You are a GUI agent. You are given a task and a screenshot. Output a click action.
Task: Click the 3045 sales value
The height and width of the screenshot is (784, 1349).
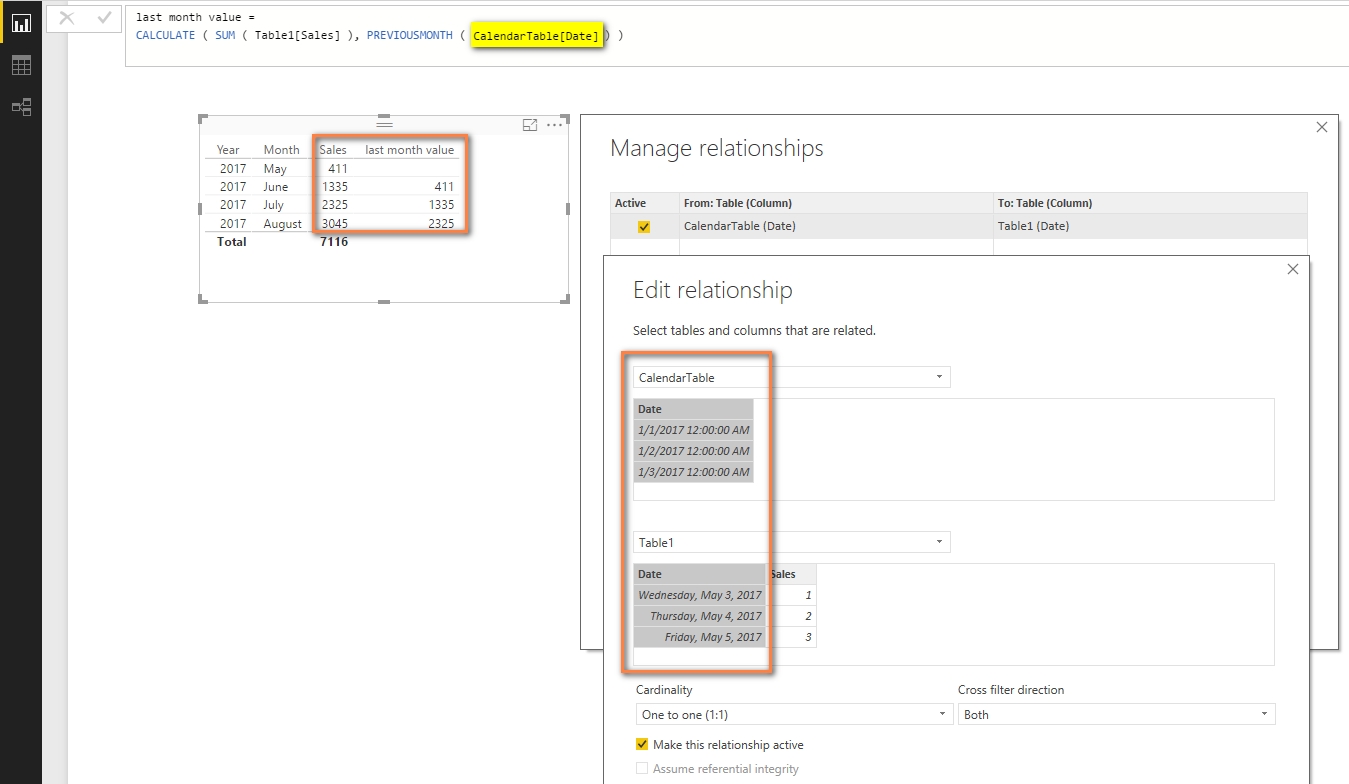click(x=335, y=224)
